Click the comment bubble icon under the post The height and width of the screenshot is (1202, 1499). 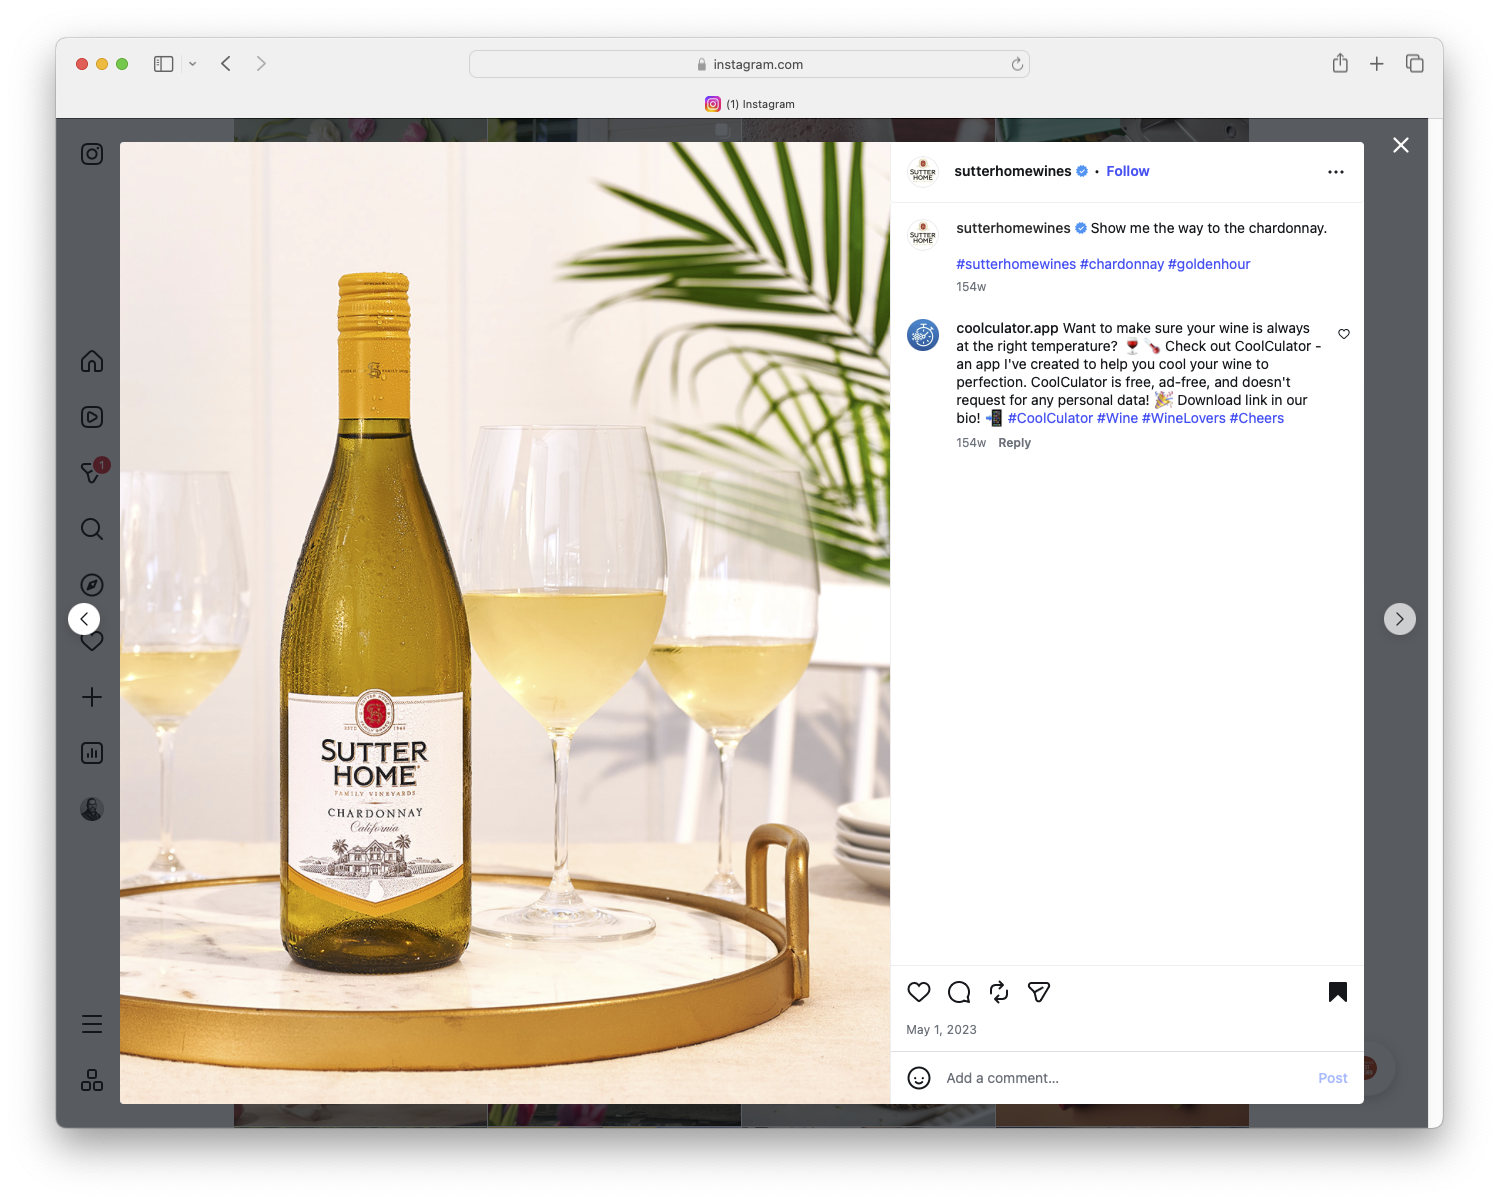[x=959, y=992]
